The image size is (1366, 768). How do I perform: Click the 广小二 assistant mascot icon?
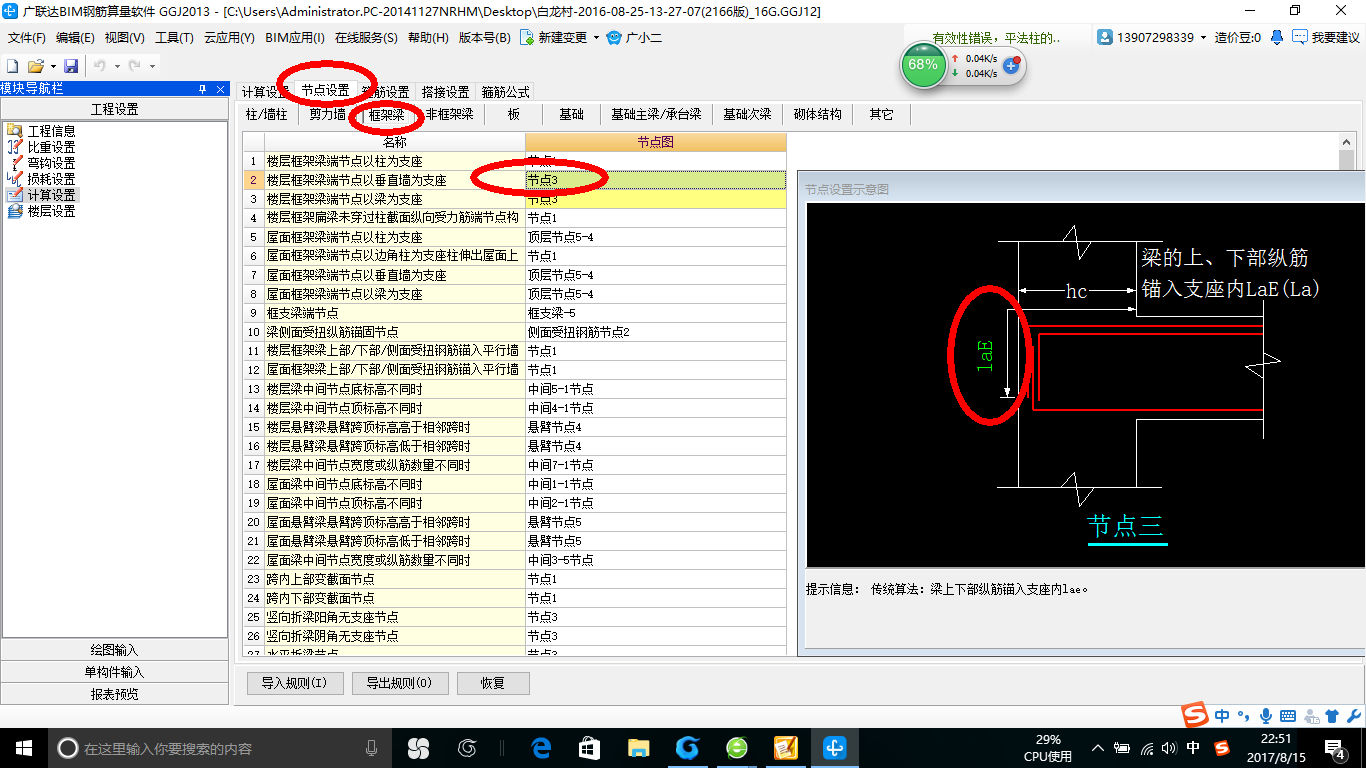pos(615,38)
